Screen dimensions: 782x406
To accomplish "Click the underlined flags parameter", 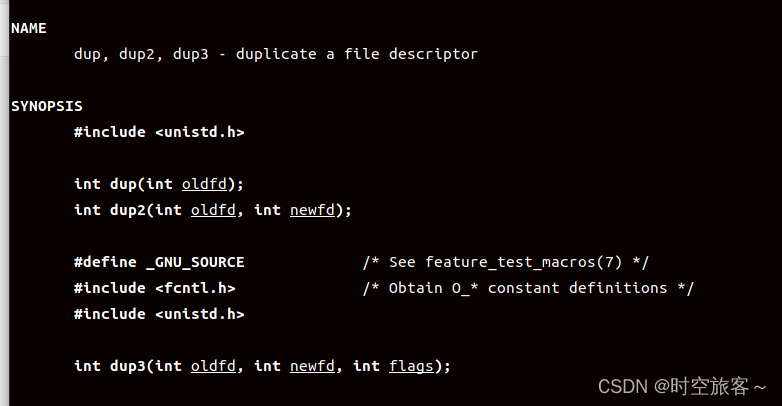I will tap(410, 366).
